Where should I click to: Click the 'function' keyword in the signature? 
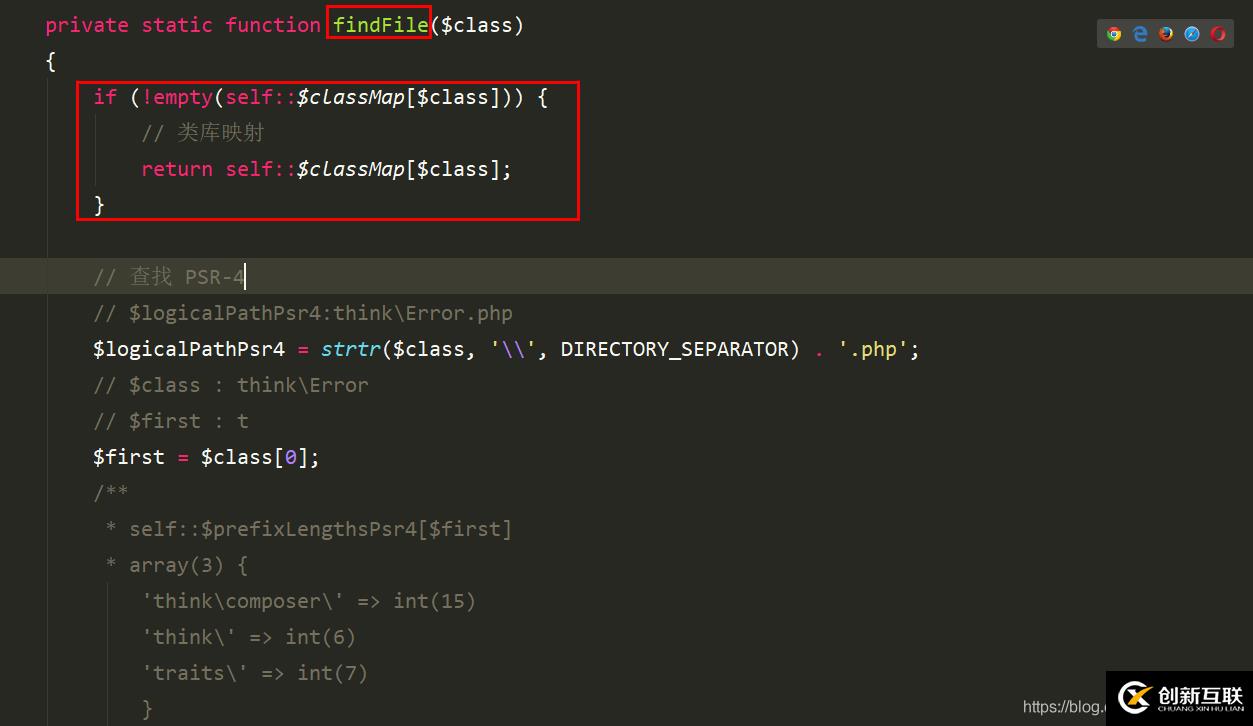[x=273, y=25]
